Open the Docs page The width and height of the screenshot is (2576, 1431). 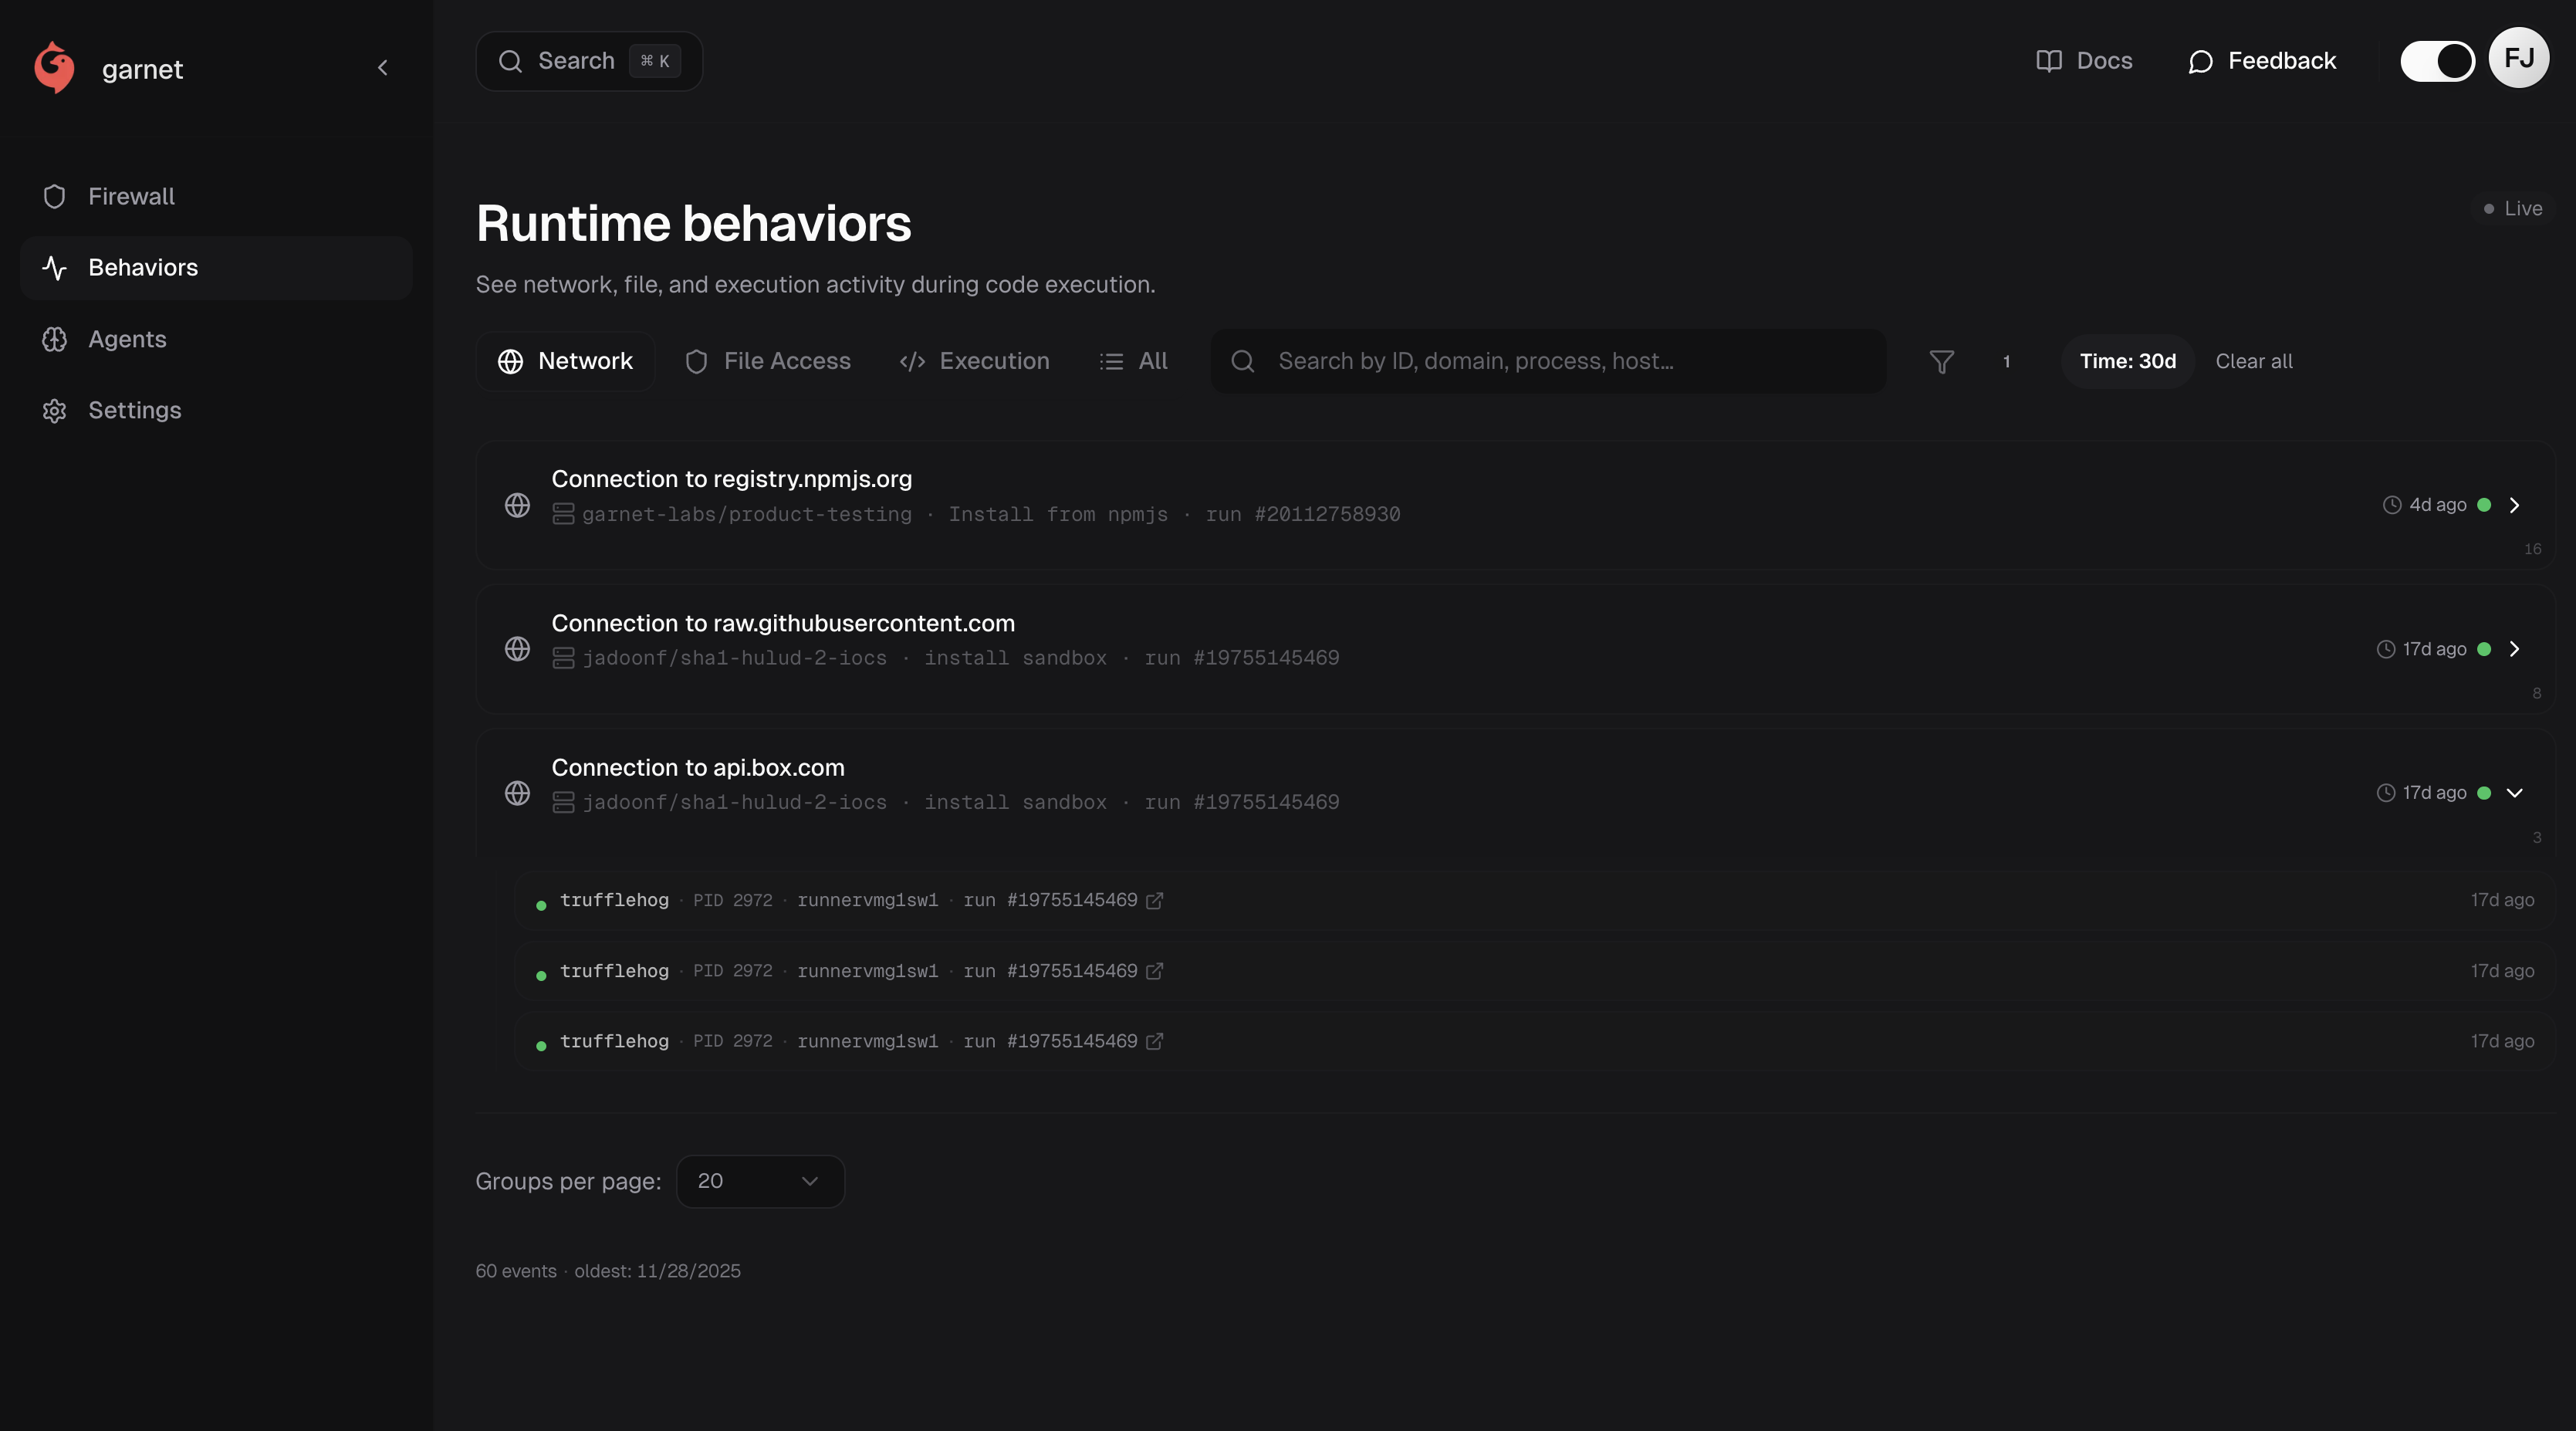click(2084, 61)
